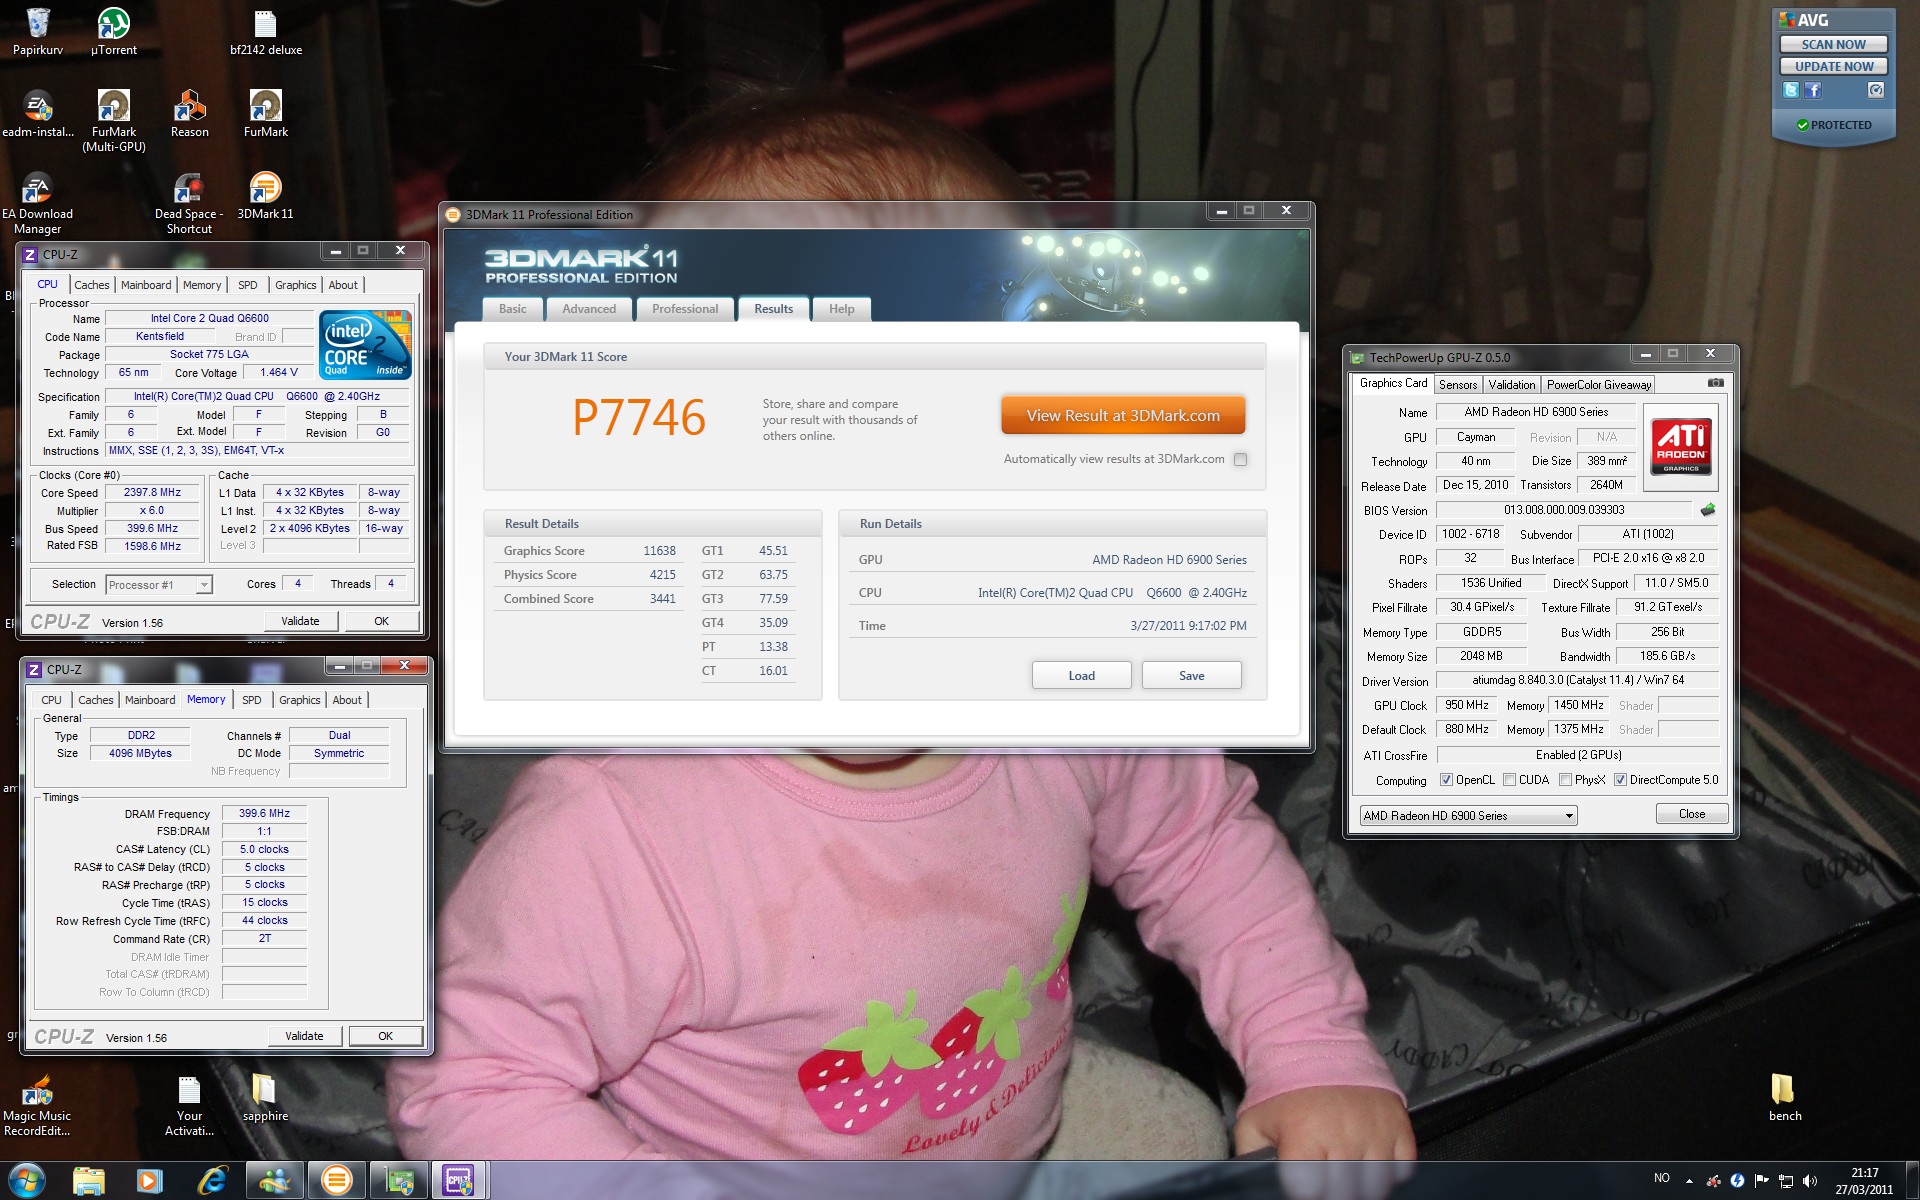The width and height of the screenshot is (1920, 1200).
Task: Click Validate in the upper CPU-Z window
Action: (x=300, y=621)
